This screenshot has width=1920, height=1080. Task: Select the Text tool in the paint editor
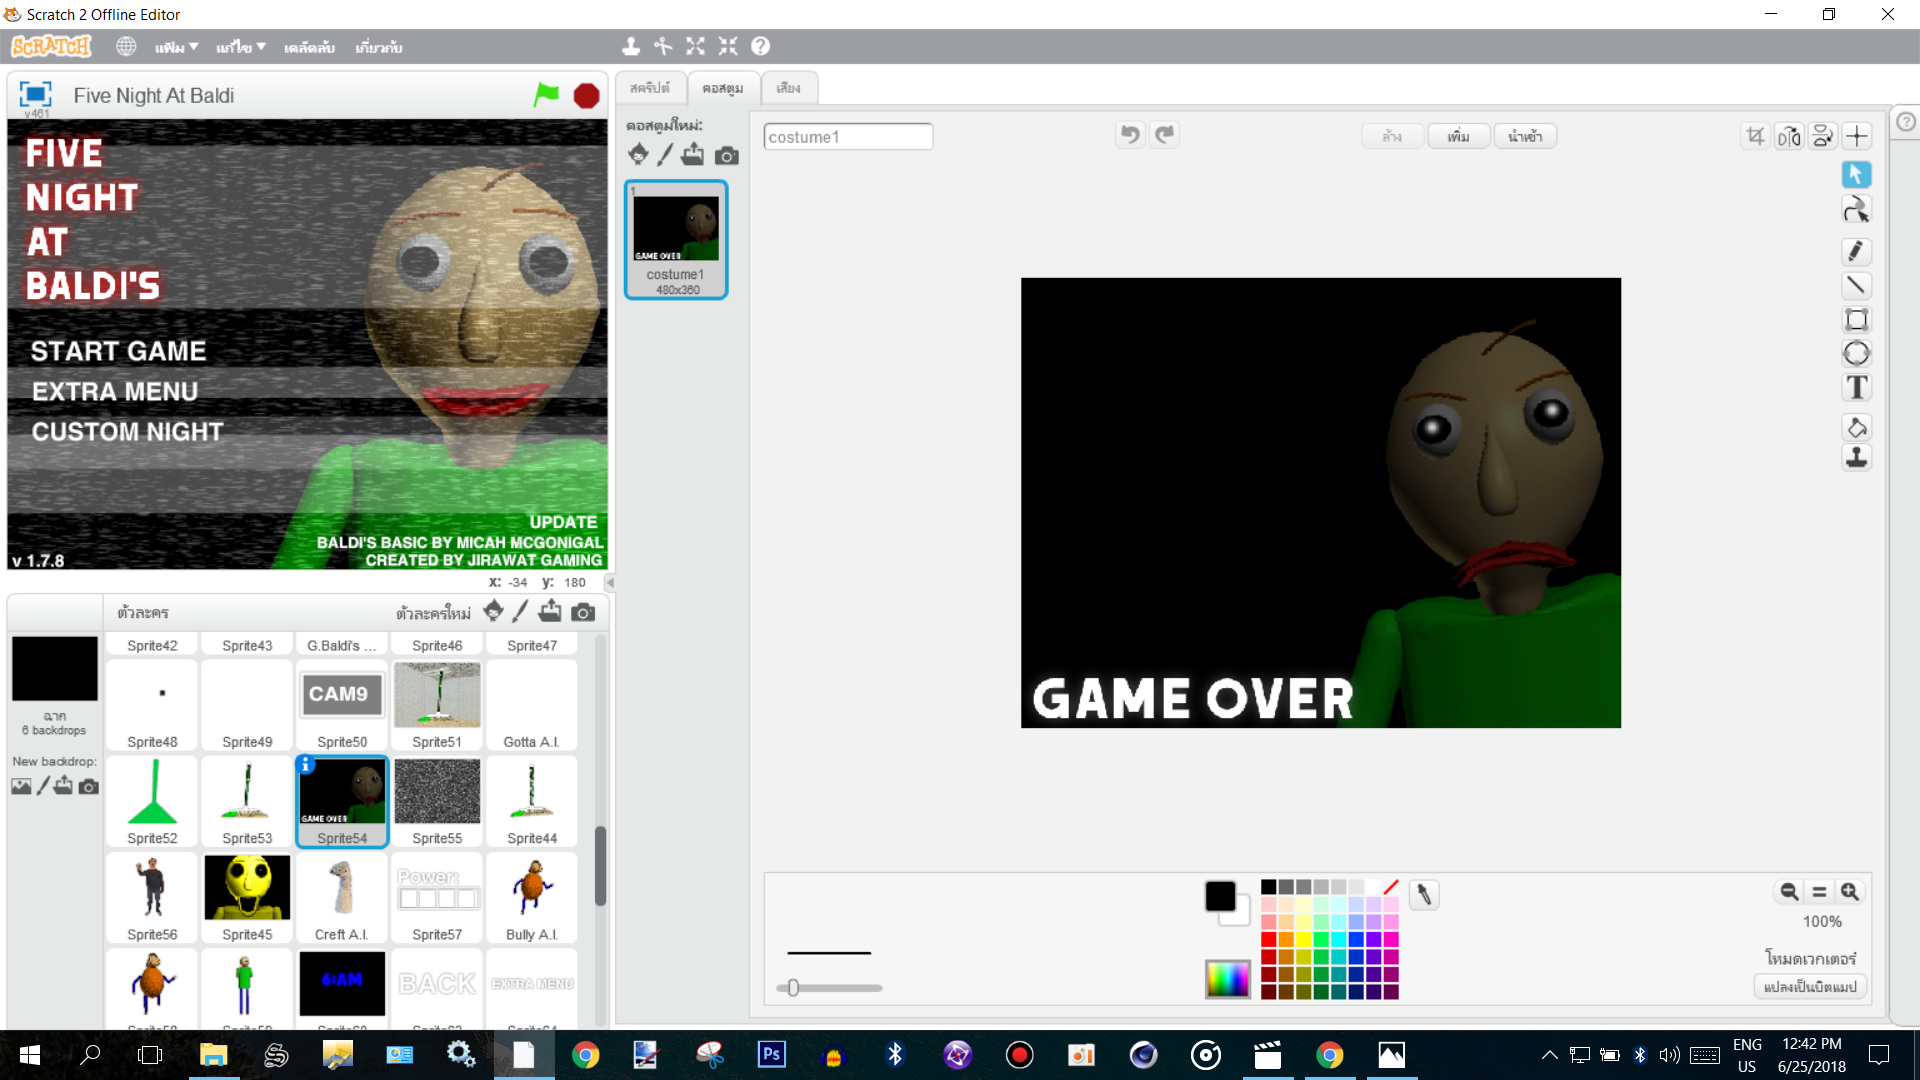(x=1856, y=387)
